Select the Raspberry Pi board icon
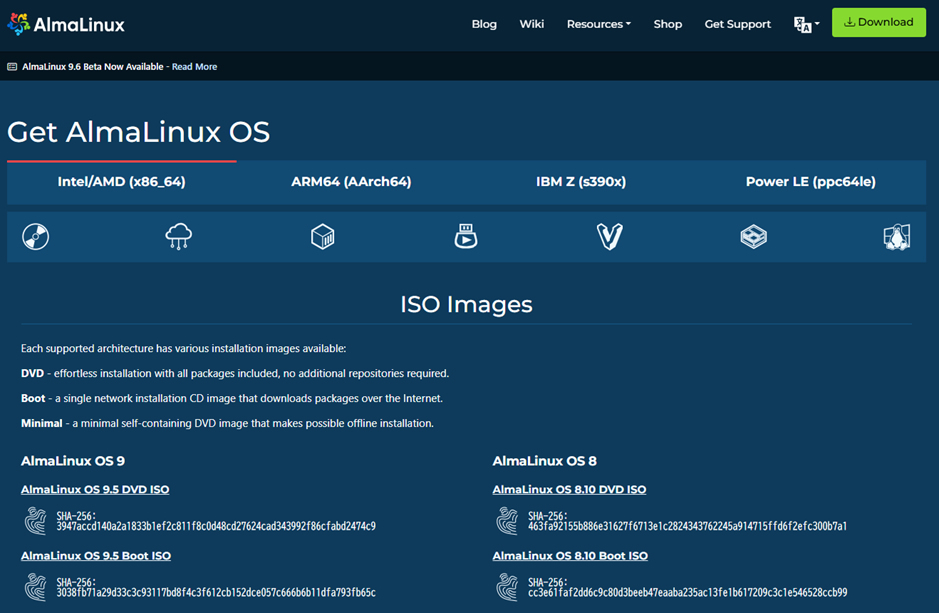 point(753,237)
